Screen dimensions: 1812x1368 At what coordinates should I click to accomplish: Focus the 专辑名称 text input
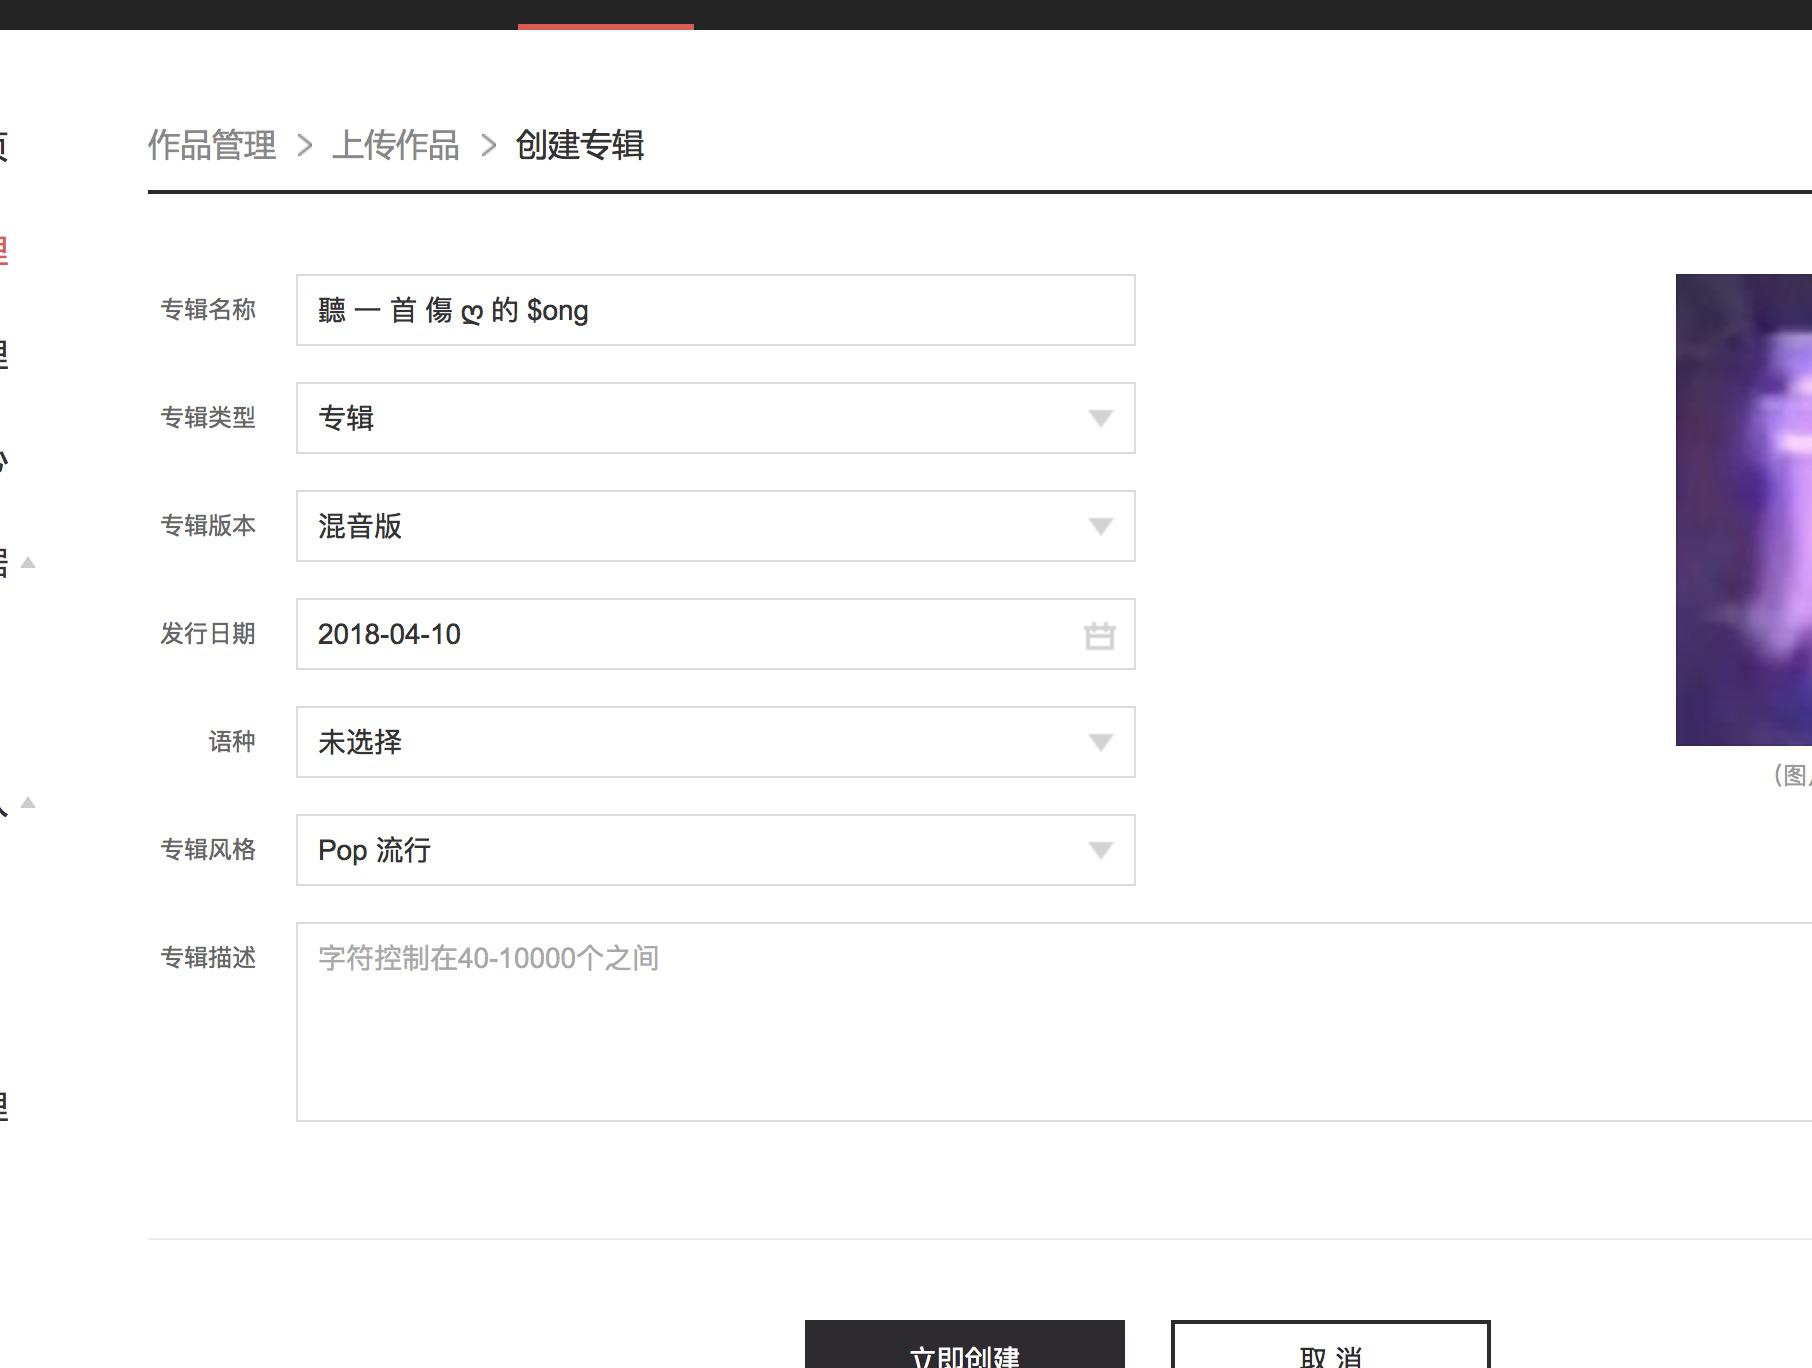point(715,310)
